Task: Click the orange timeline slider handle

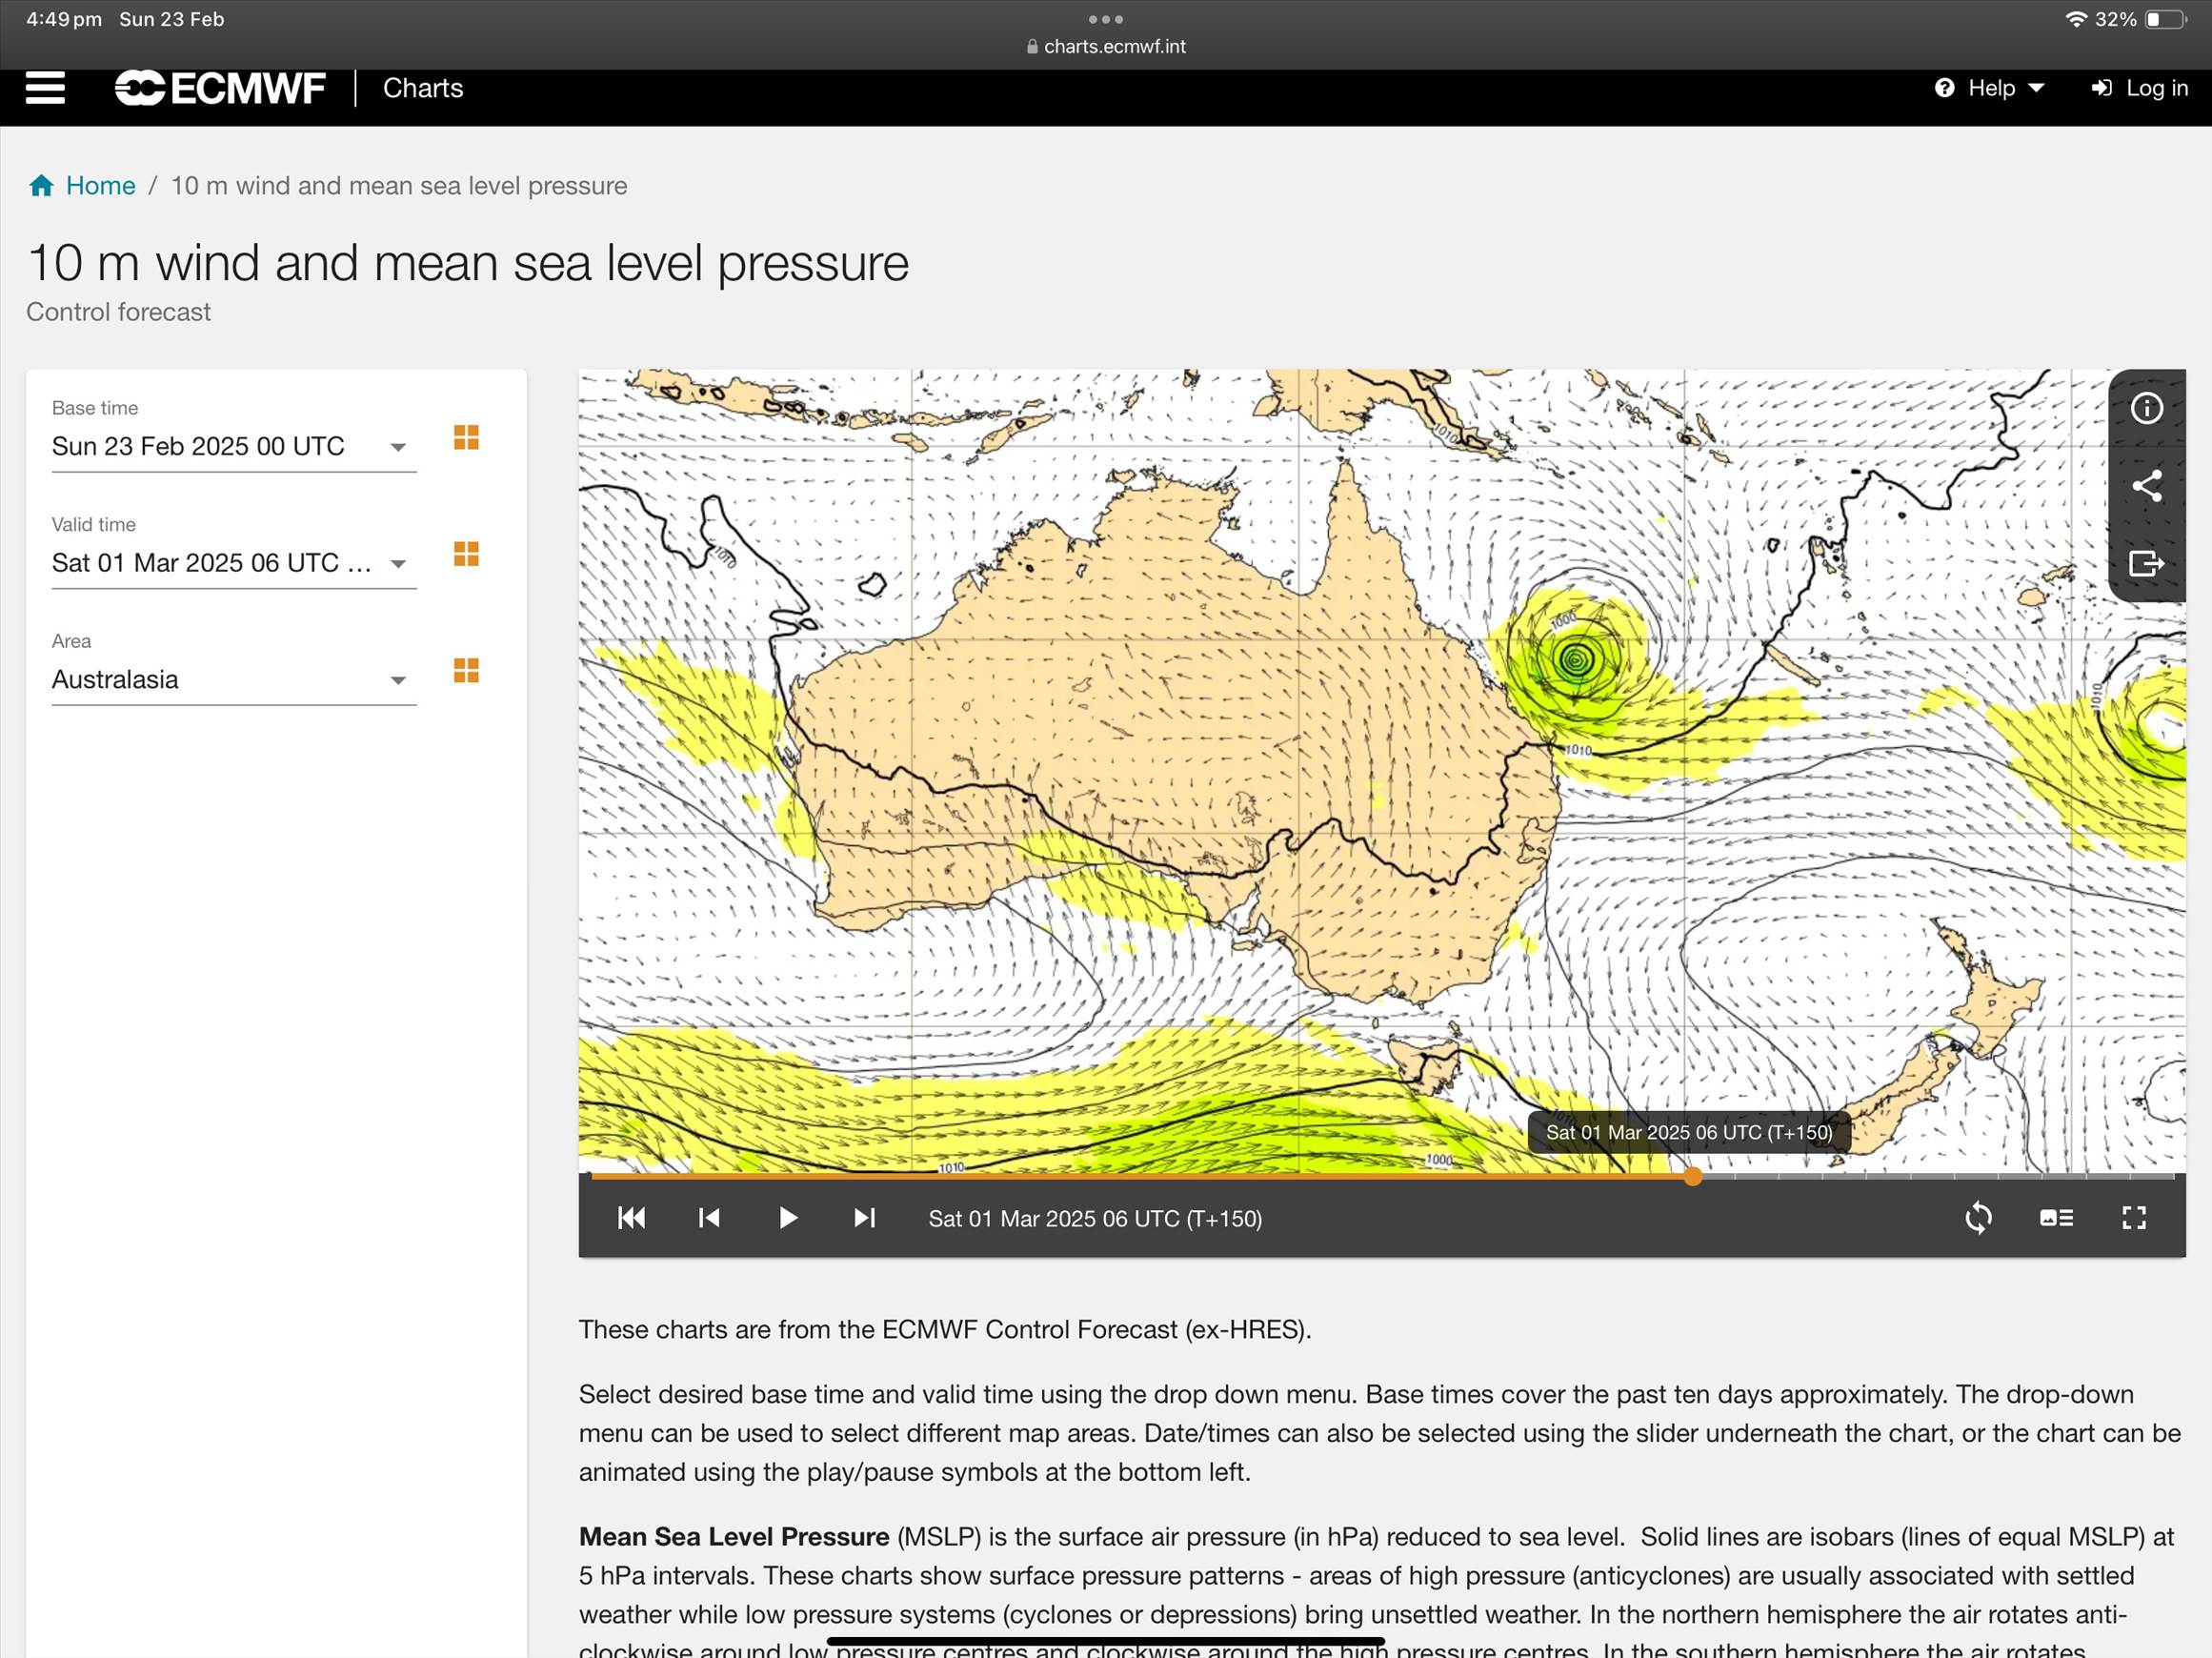Action: (1692, 1176)
